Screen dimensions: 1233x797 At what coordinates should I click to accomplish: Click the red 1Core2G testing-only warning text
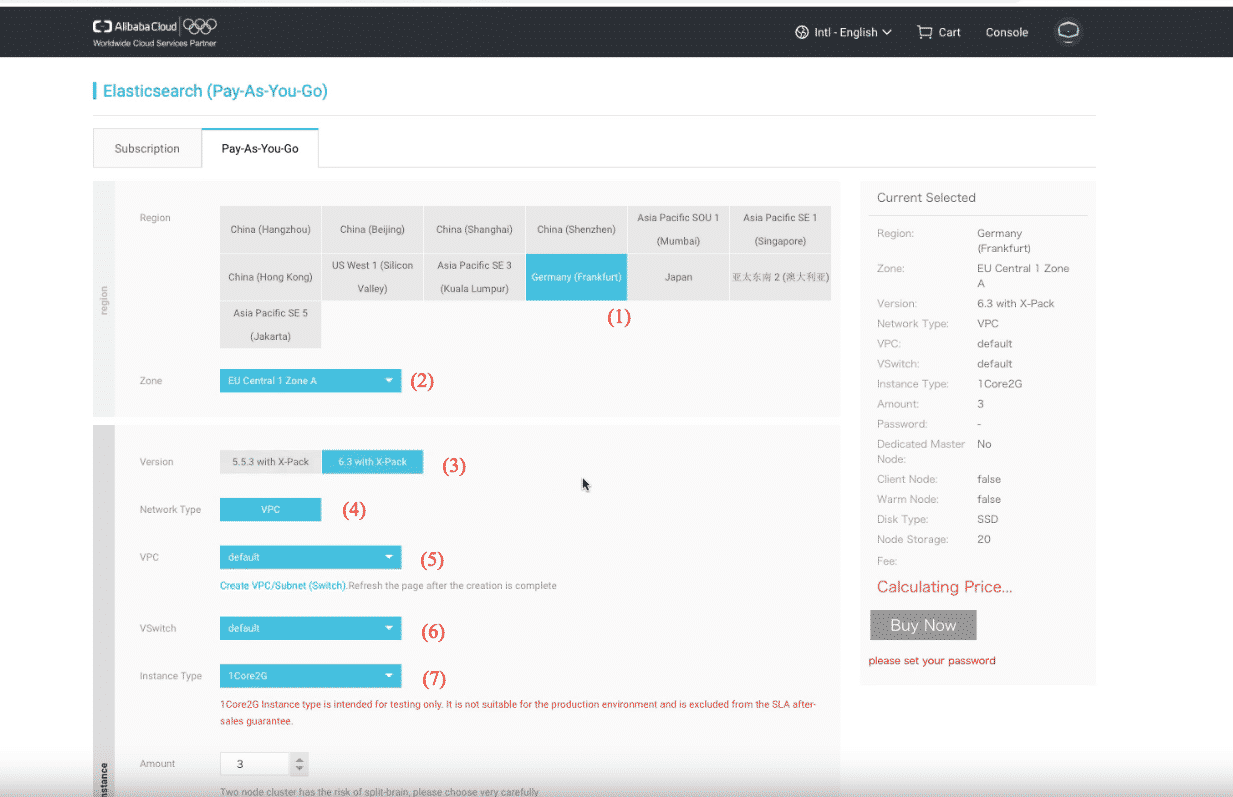coord(518,712)
